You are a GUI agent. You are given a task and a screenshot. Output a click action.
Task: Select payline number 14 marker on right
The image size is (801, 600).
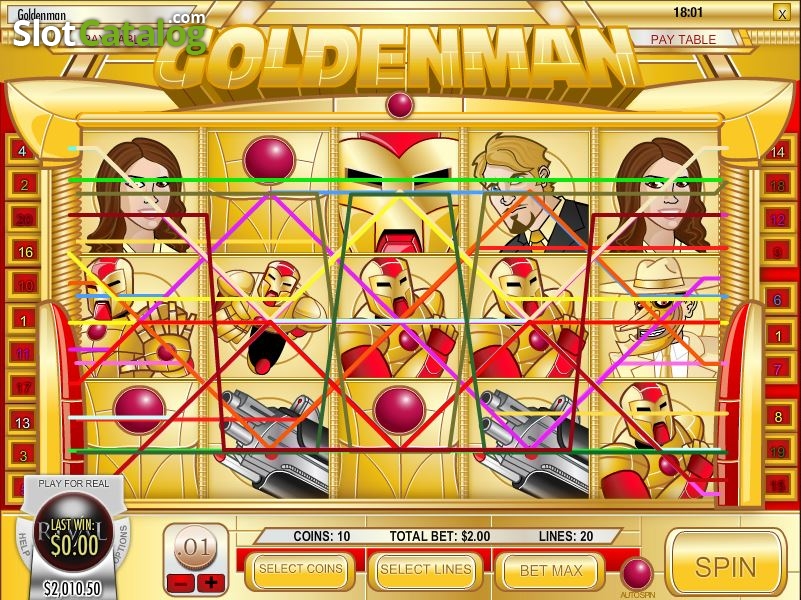777,152
